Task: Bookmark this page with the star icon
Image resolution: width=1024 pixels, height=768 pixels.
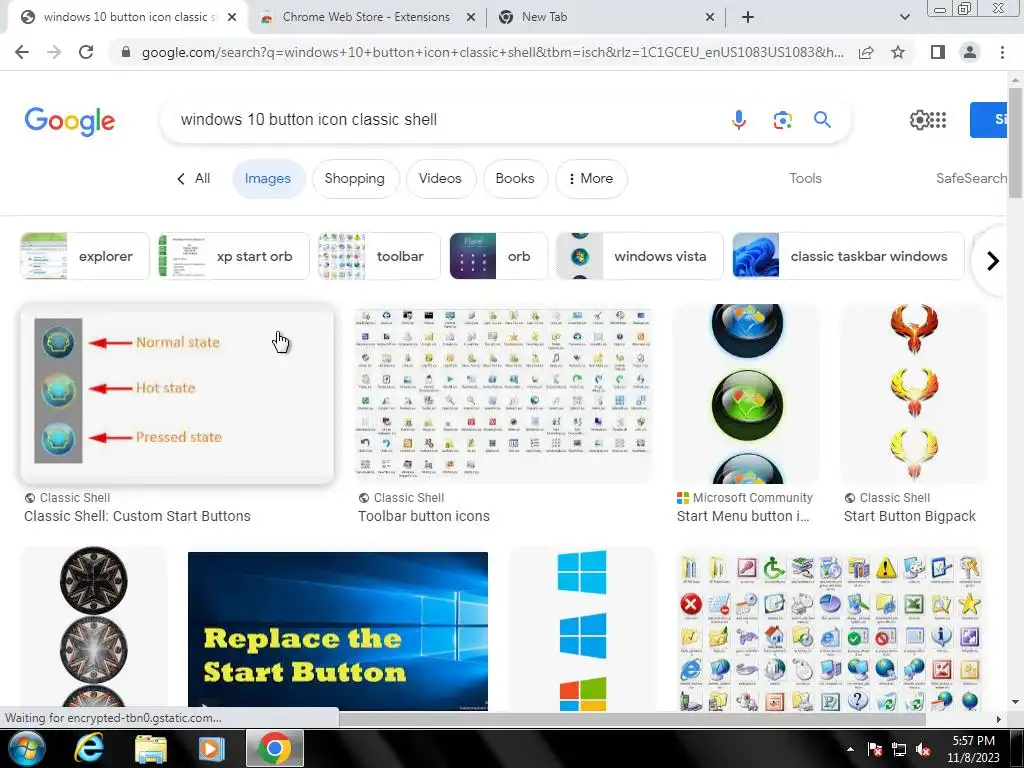Action: (898, 52)
